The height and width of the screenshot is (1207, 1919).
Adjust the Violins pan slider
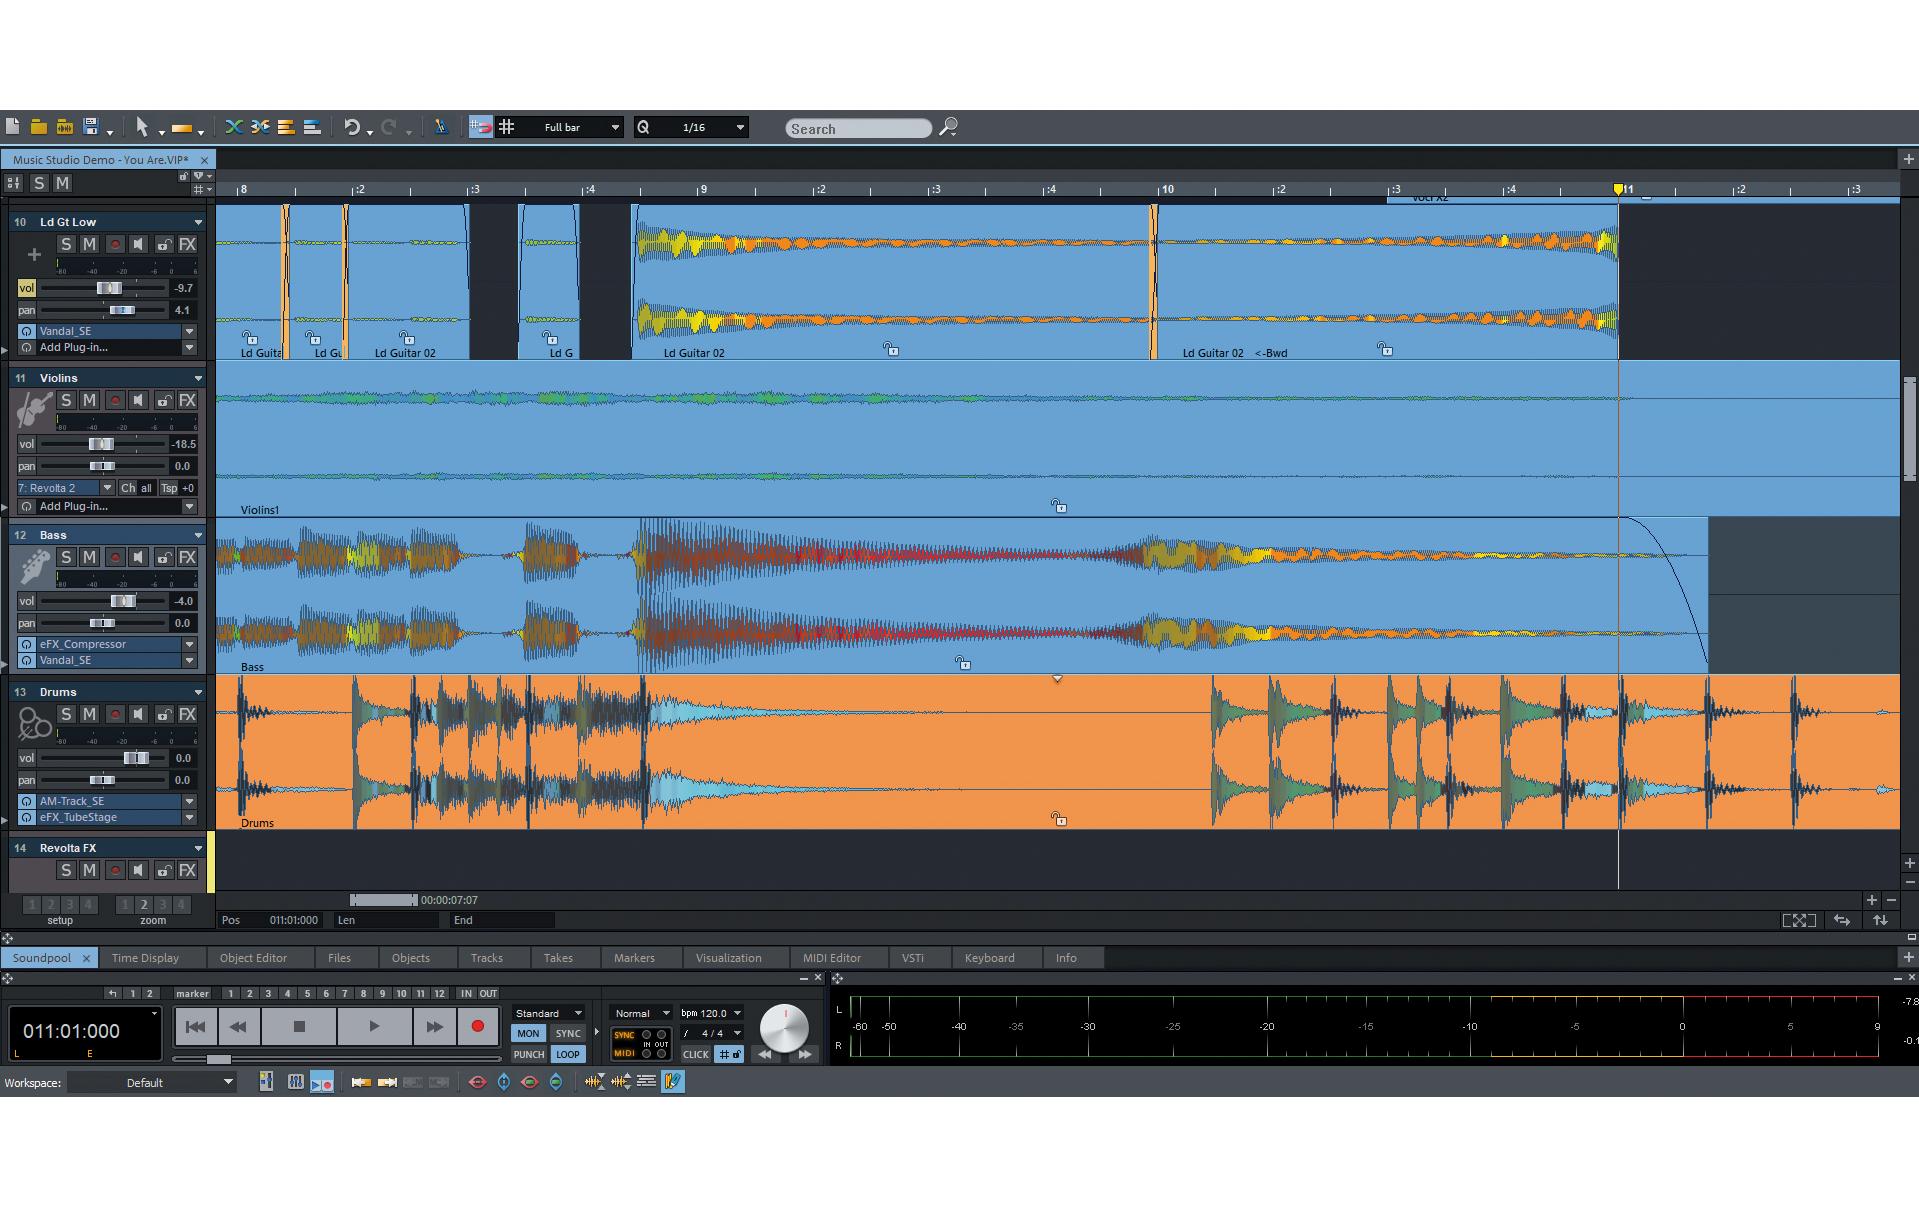tap(102, 466)
